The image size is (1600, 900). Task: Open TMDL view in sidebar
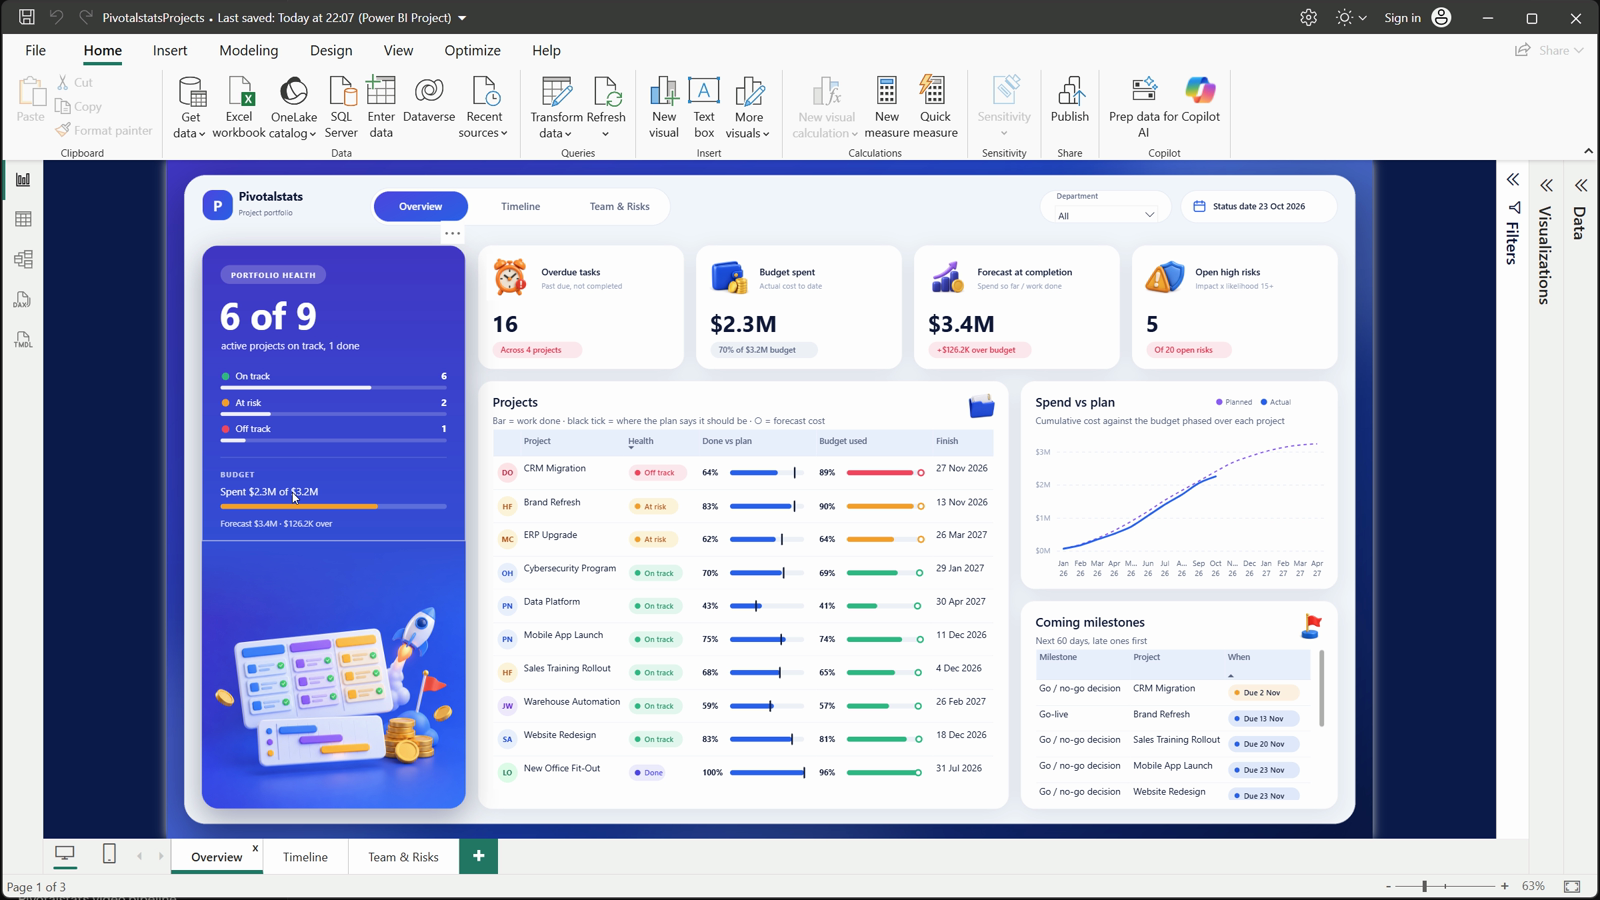point(23,340)
